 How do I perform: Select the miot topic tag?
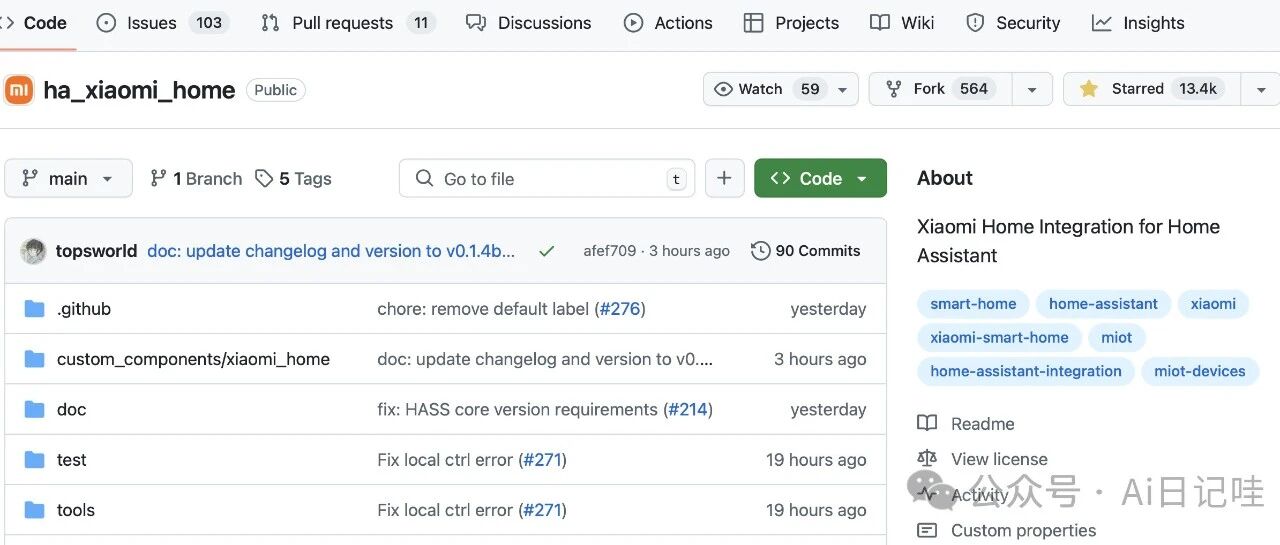1117,337
